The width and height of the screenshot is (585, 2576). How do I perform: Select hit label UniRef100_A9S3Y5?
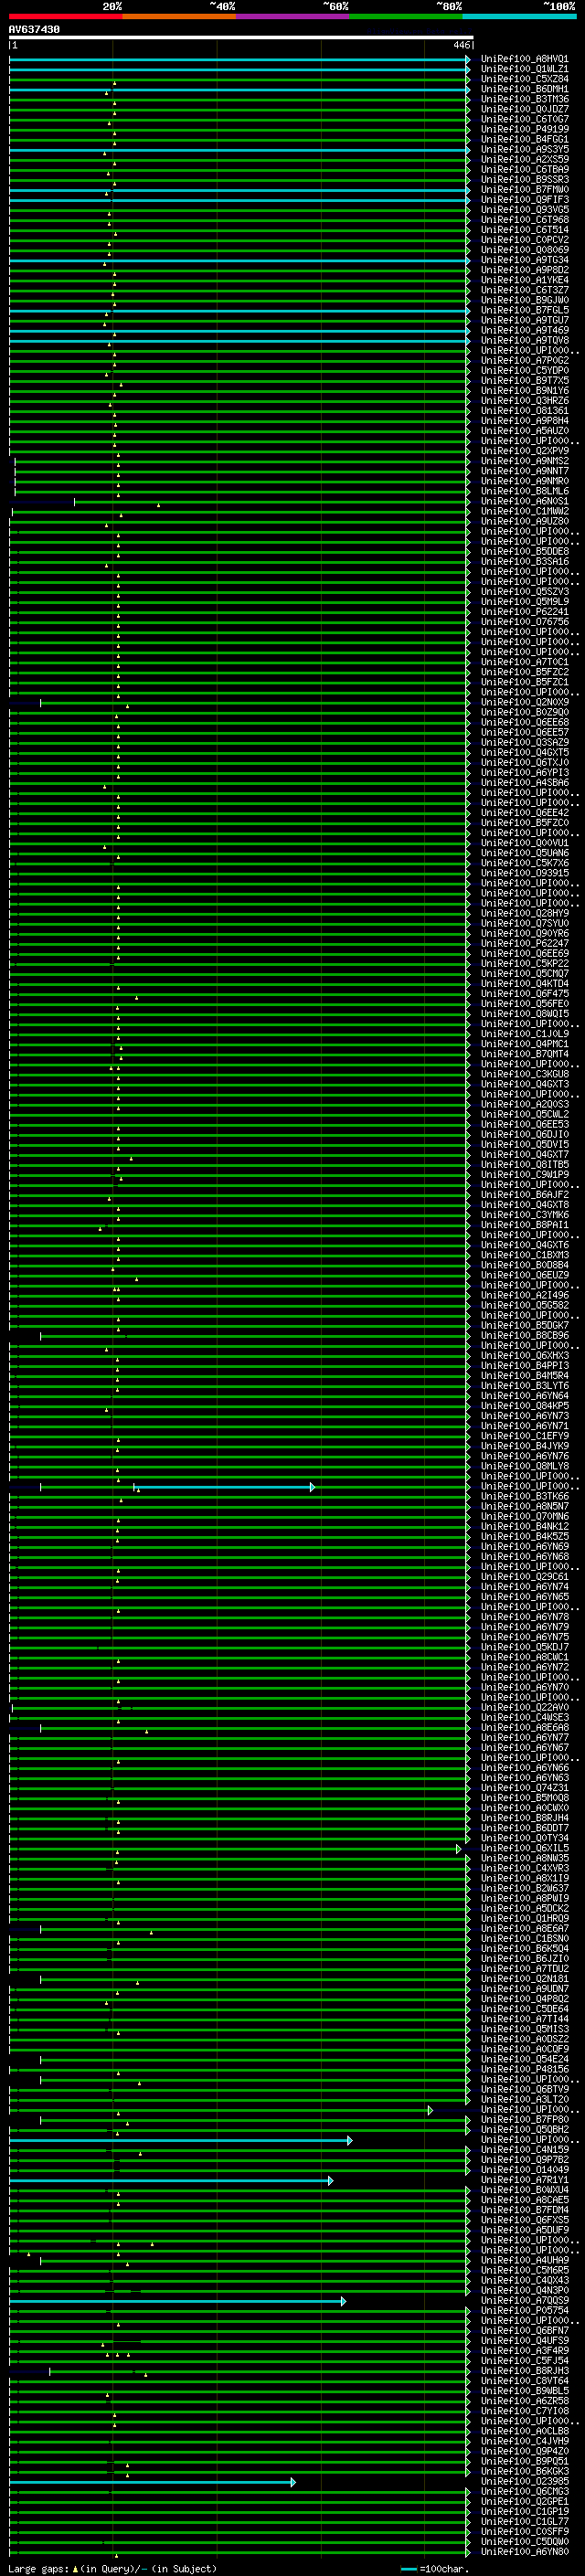click(x=524, y=149)
